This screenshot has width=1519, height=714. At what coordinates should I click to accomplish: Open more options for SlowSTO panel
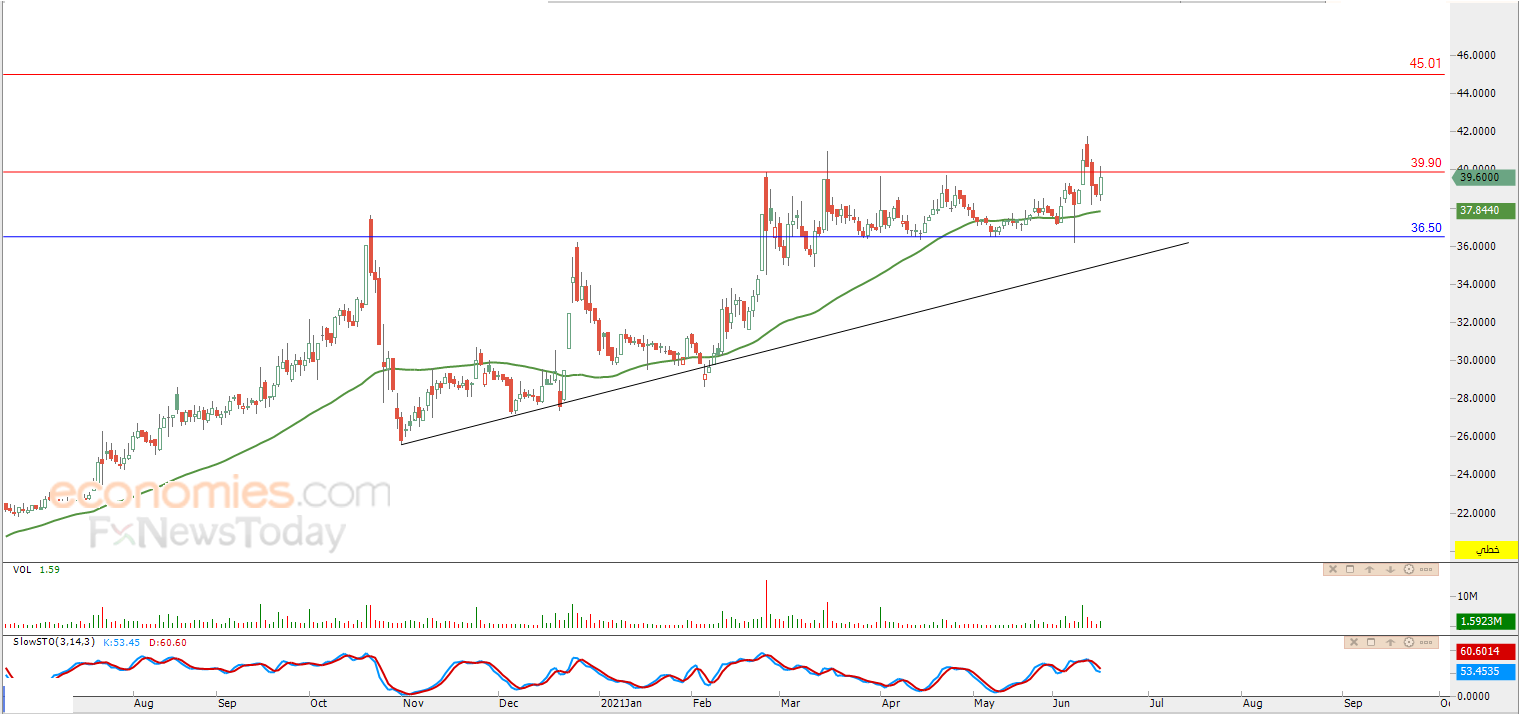click(x=1427, y=642)
